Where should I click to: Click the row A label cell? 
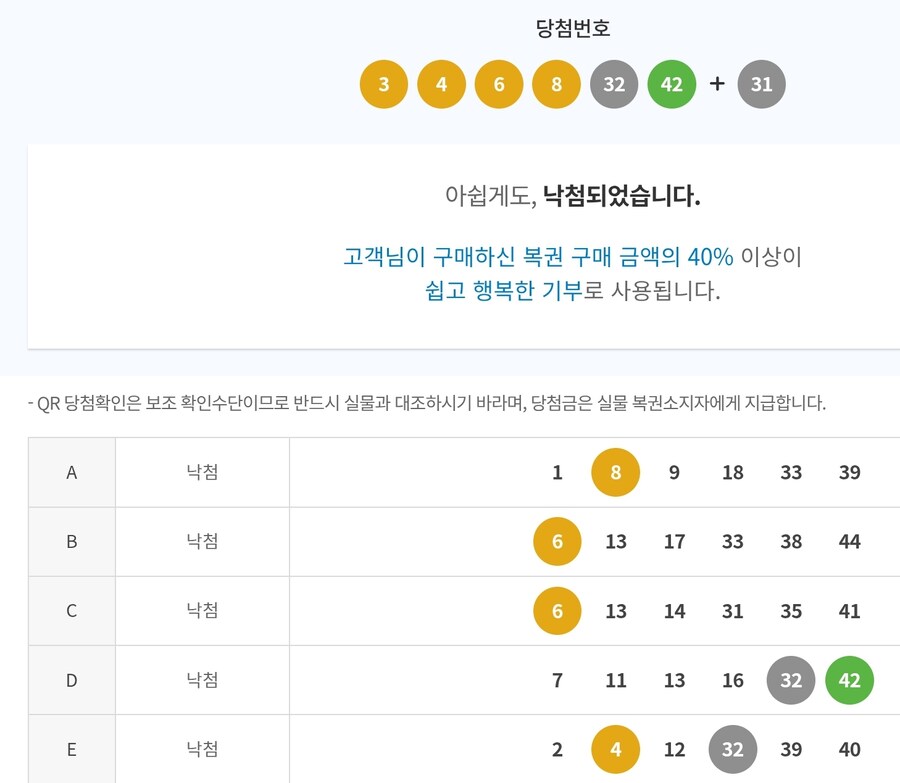[x=71, y=472]
